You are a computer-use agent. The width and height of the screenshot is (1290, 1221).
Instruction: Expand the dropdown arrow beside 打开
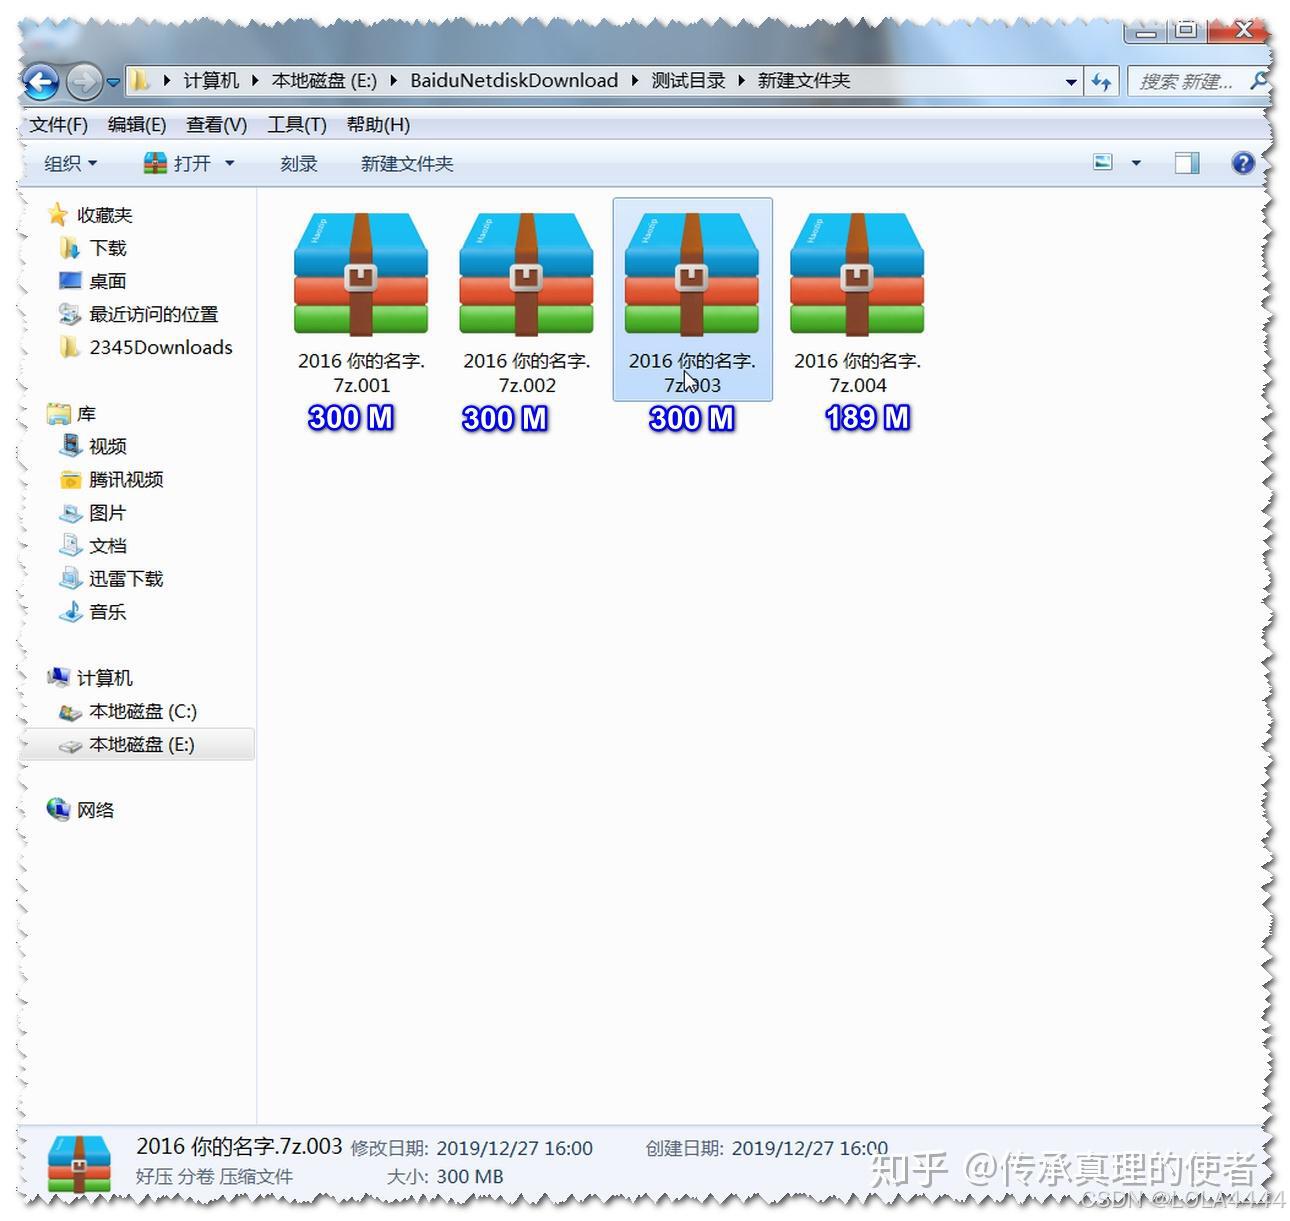tap(229, 163)
